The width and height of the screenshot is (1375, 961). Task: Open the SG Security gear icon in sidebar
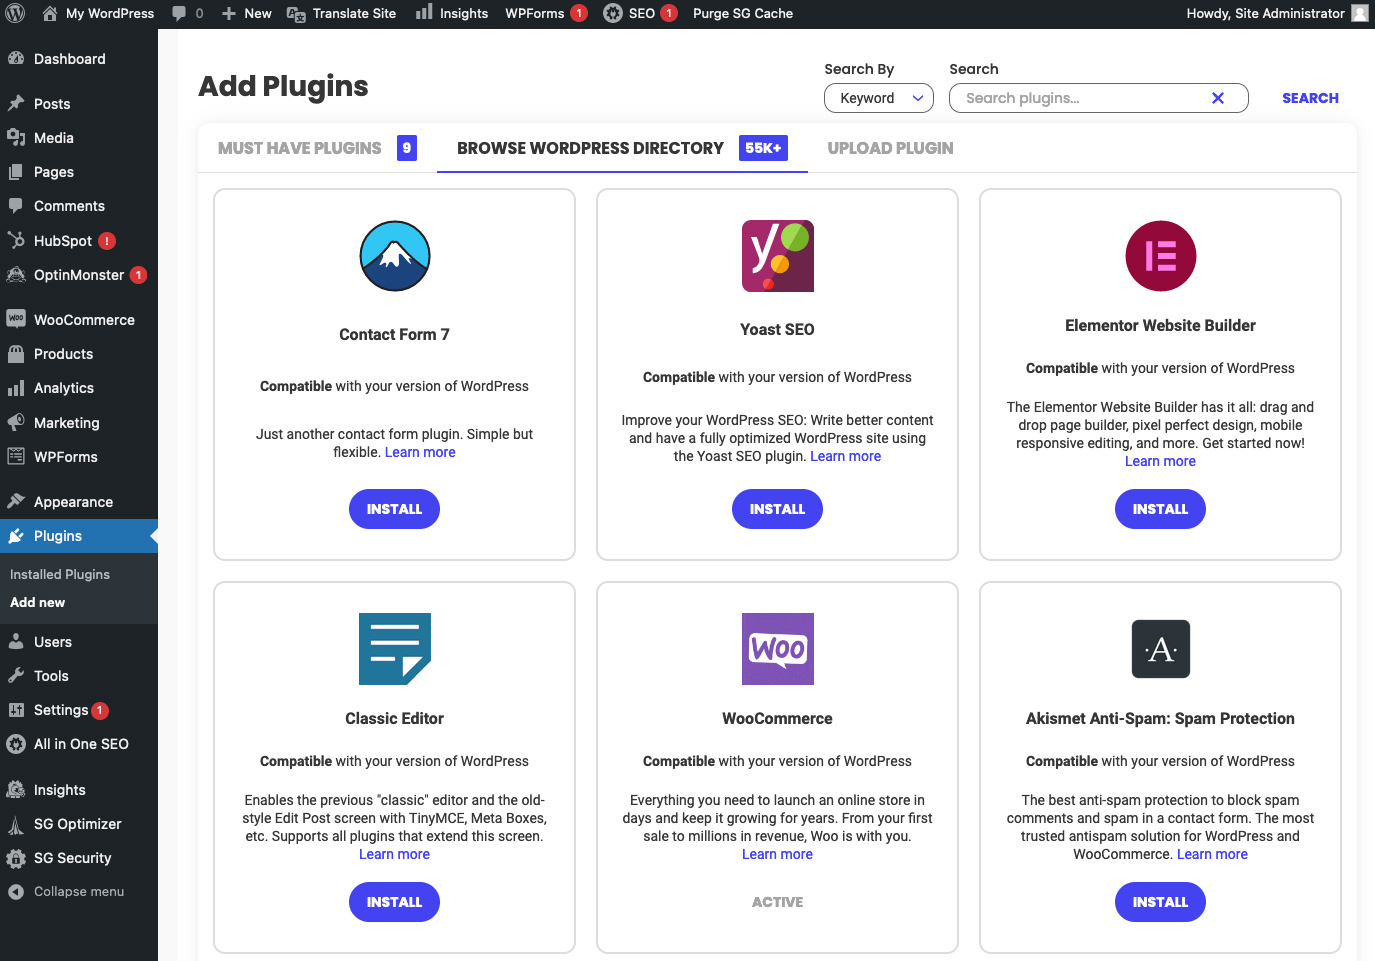click(16, 858)
